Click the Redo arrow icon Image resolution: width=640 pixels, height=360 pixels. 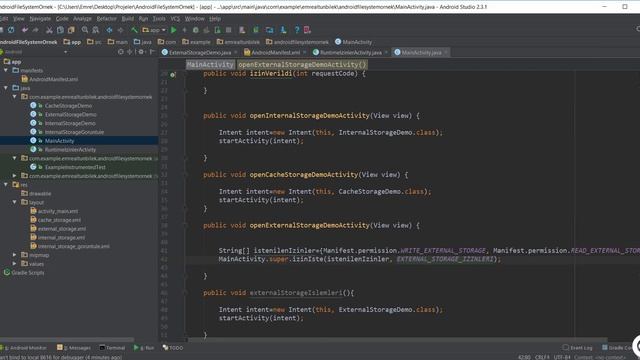pyautogui.click(x=36, y=30)
